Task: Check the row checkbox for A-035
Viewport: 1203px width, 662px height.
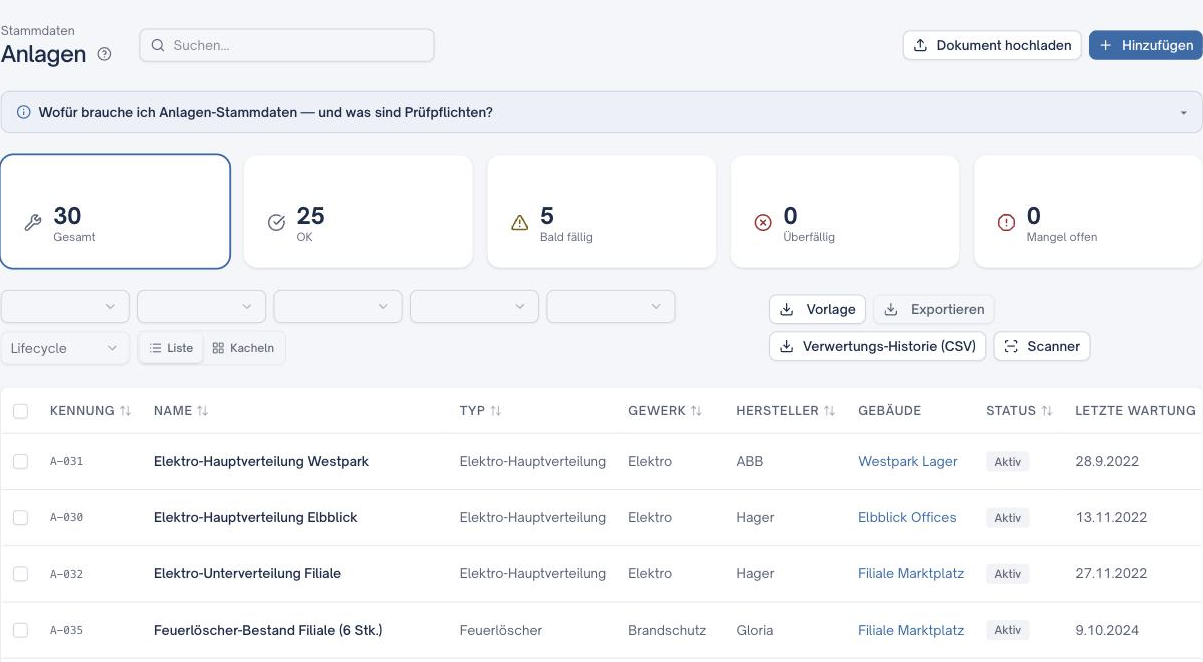Action: pyautogui.click(x=21, y=630)
